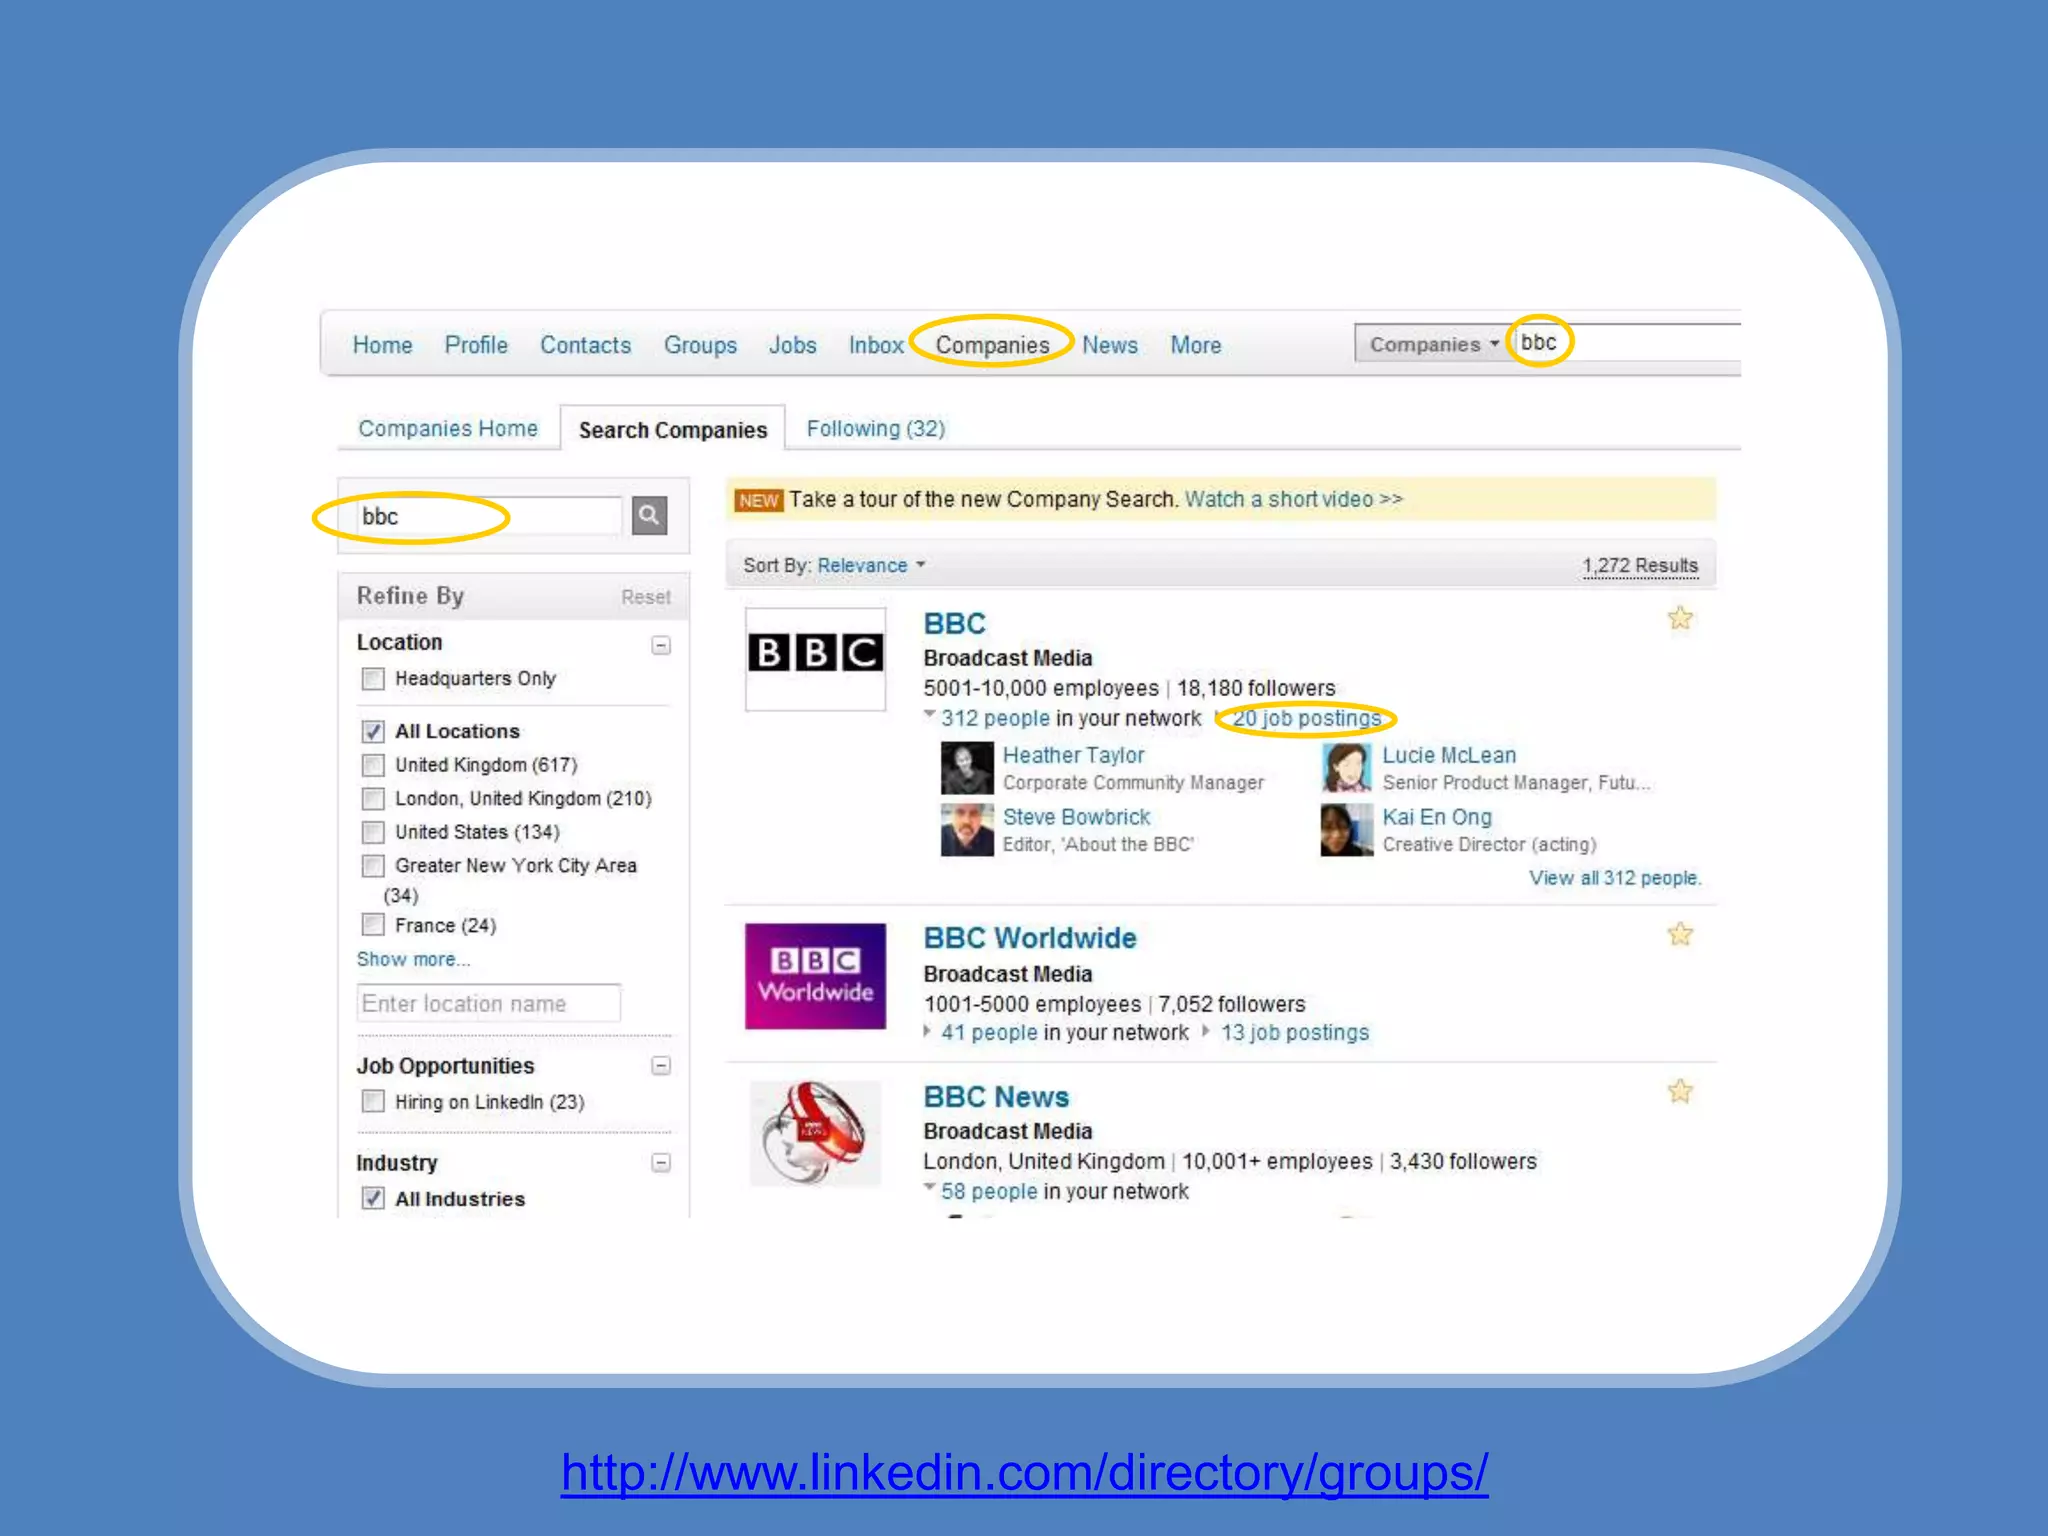
Task: Collapse BBC's 312 people in network
Action: coord(929,715)
